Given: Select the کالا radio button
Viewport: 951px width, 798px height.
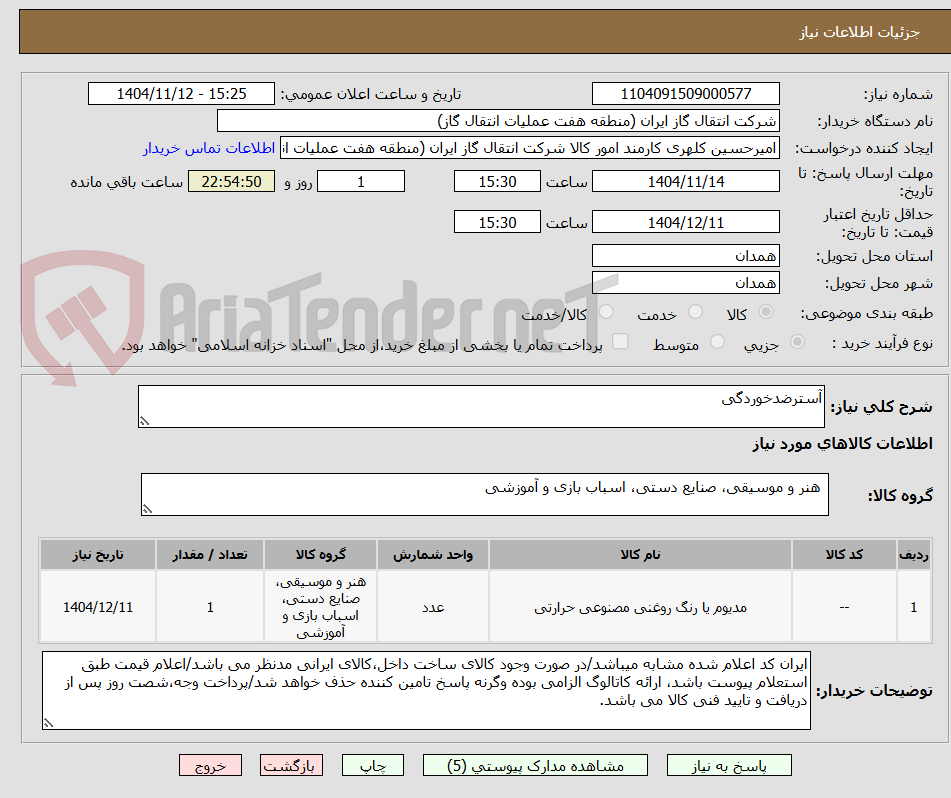Looking at the screenshot, I should point(766,312).
